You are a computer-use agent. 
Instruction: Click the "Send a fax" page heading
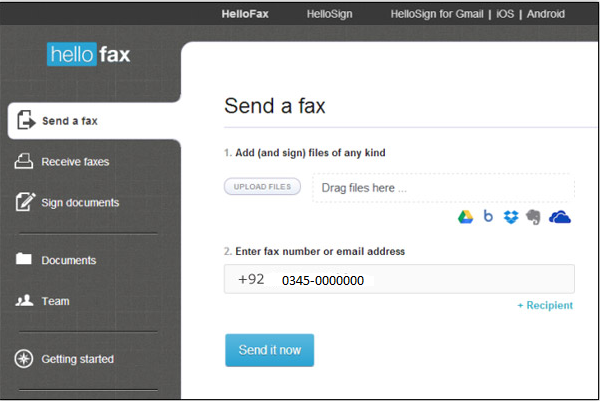pyautogui.click(x=275, y=106)
